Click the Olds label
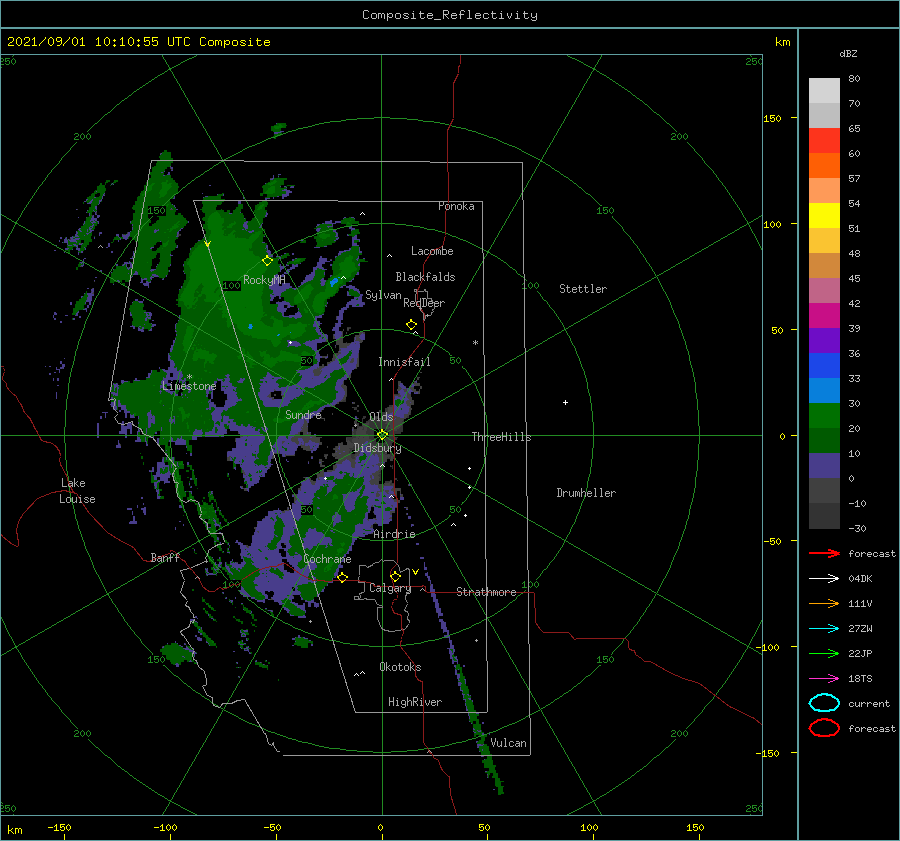The width and height of the screenshot is (900, 841). pyautogui.click(x=381, y=417)
